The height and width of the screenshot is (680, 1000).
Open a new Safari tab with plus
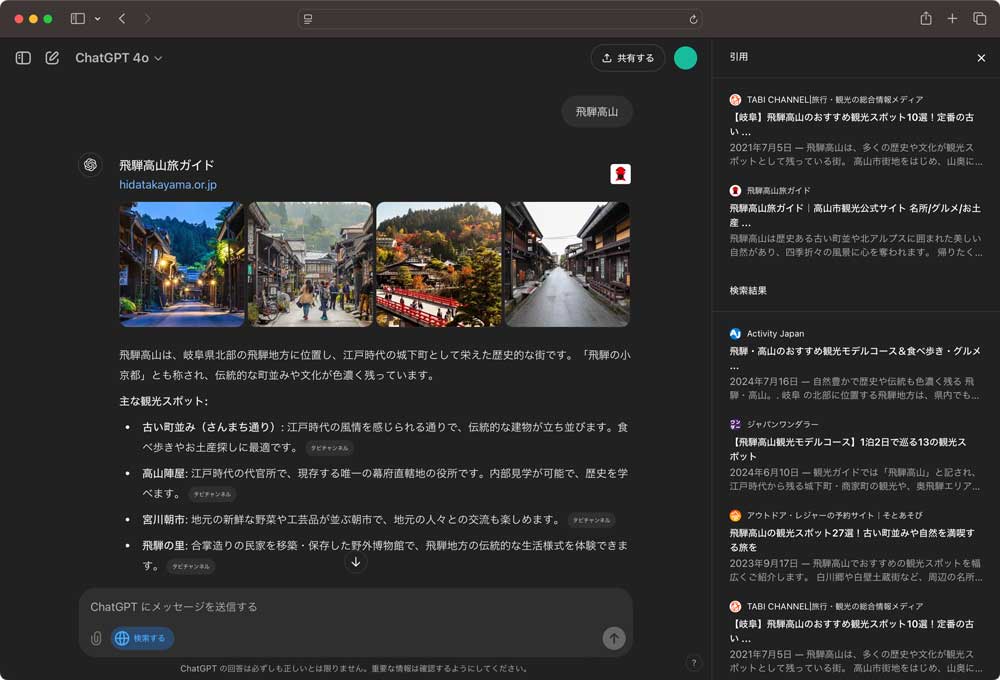(952, 18)
